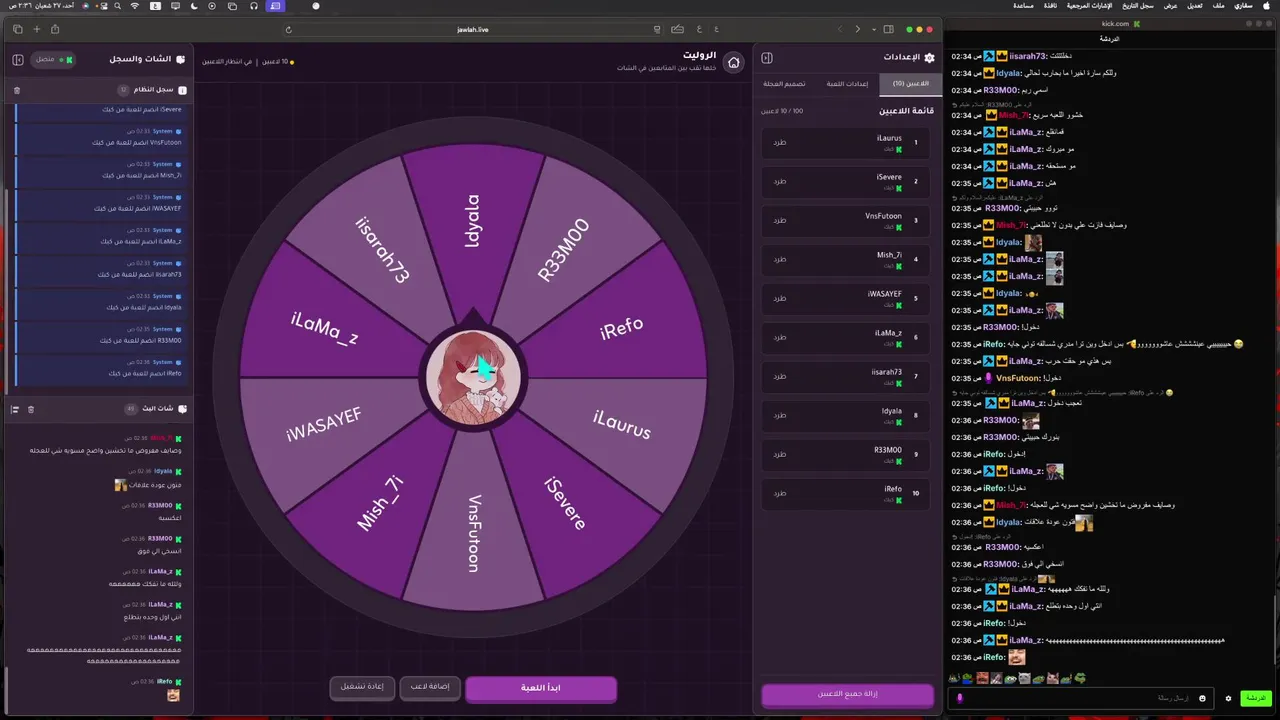Click the إعادة تشغيل button
The height and width of the screenshot is (720, 1280).
click(362, 687)
